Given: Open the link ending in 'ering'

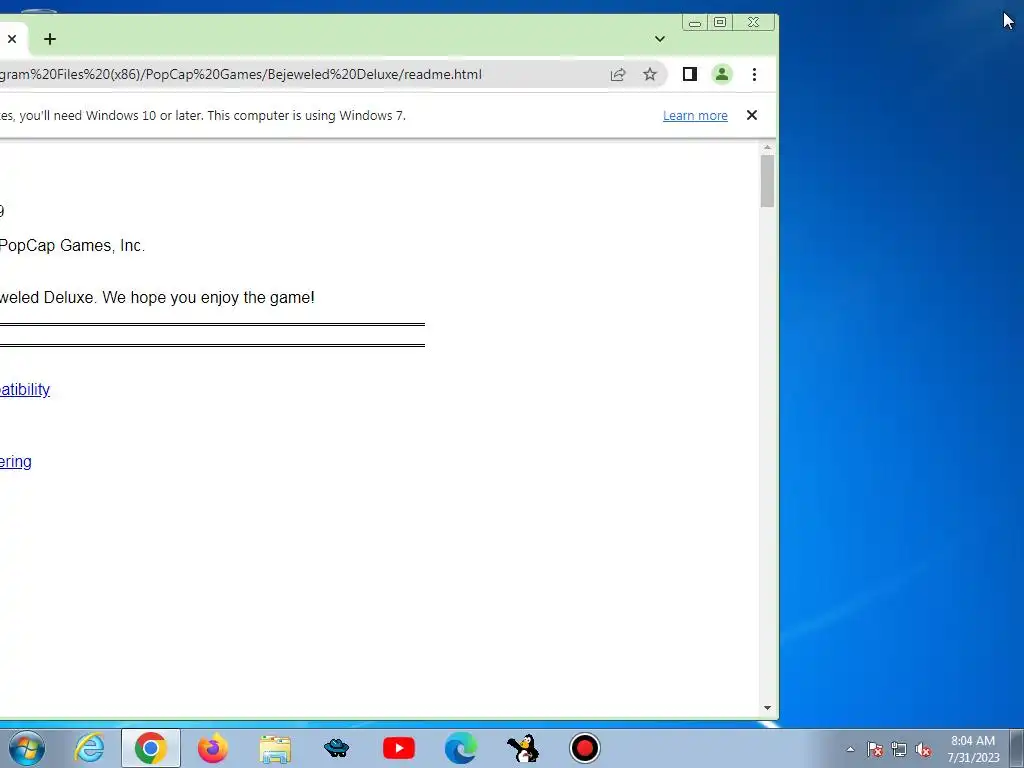Looking at the screenshot, I should pyautogui.click(x=16, y=462).
